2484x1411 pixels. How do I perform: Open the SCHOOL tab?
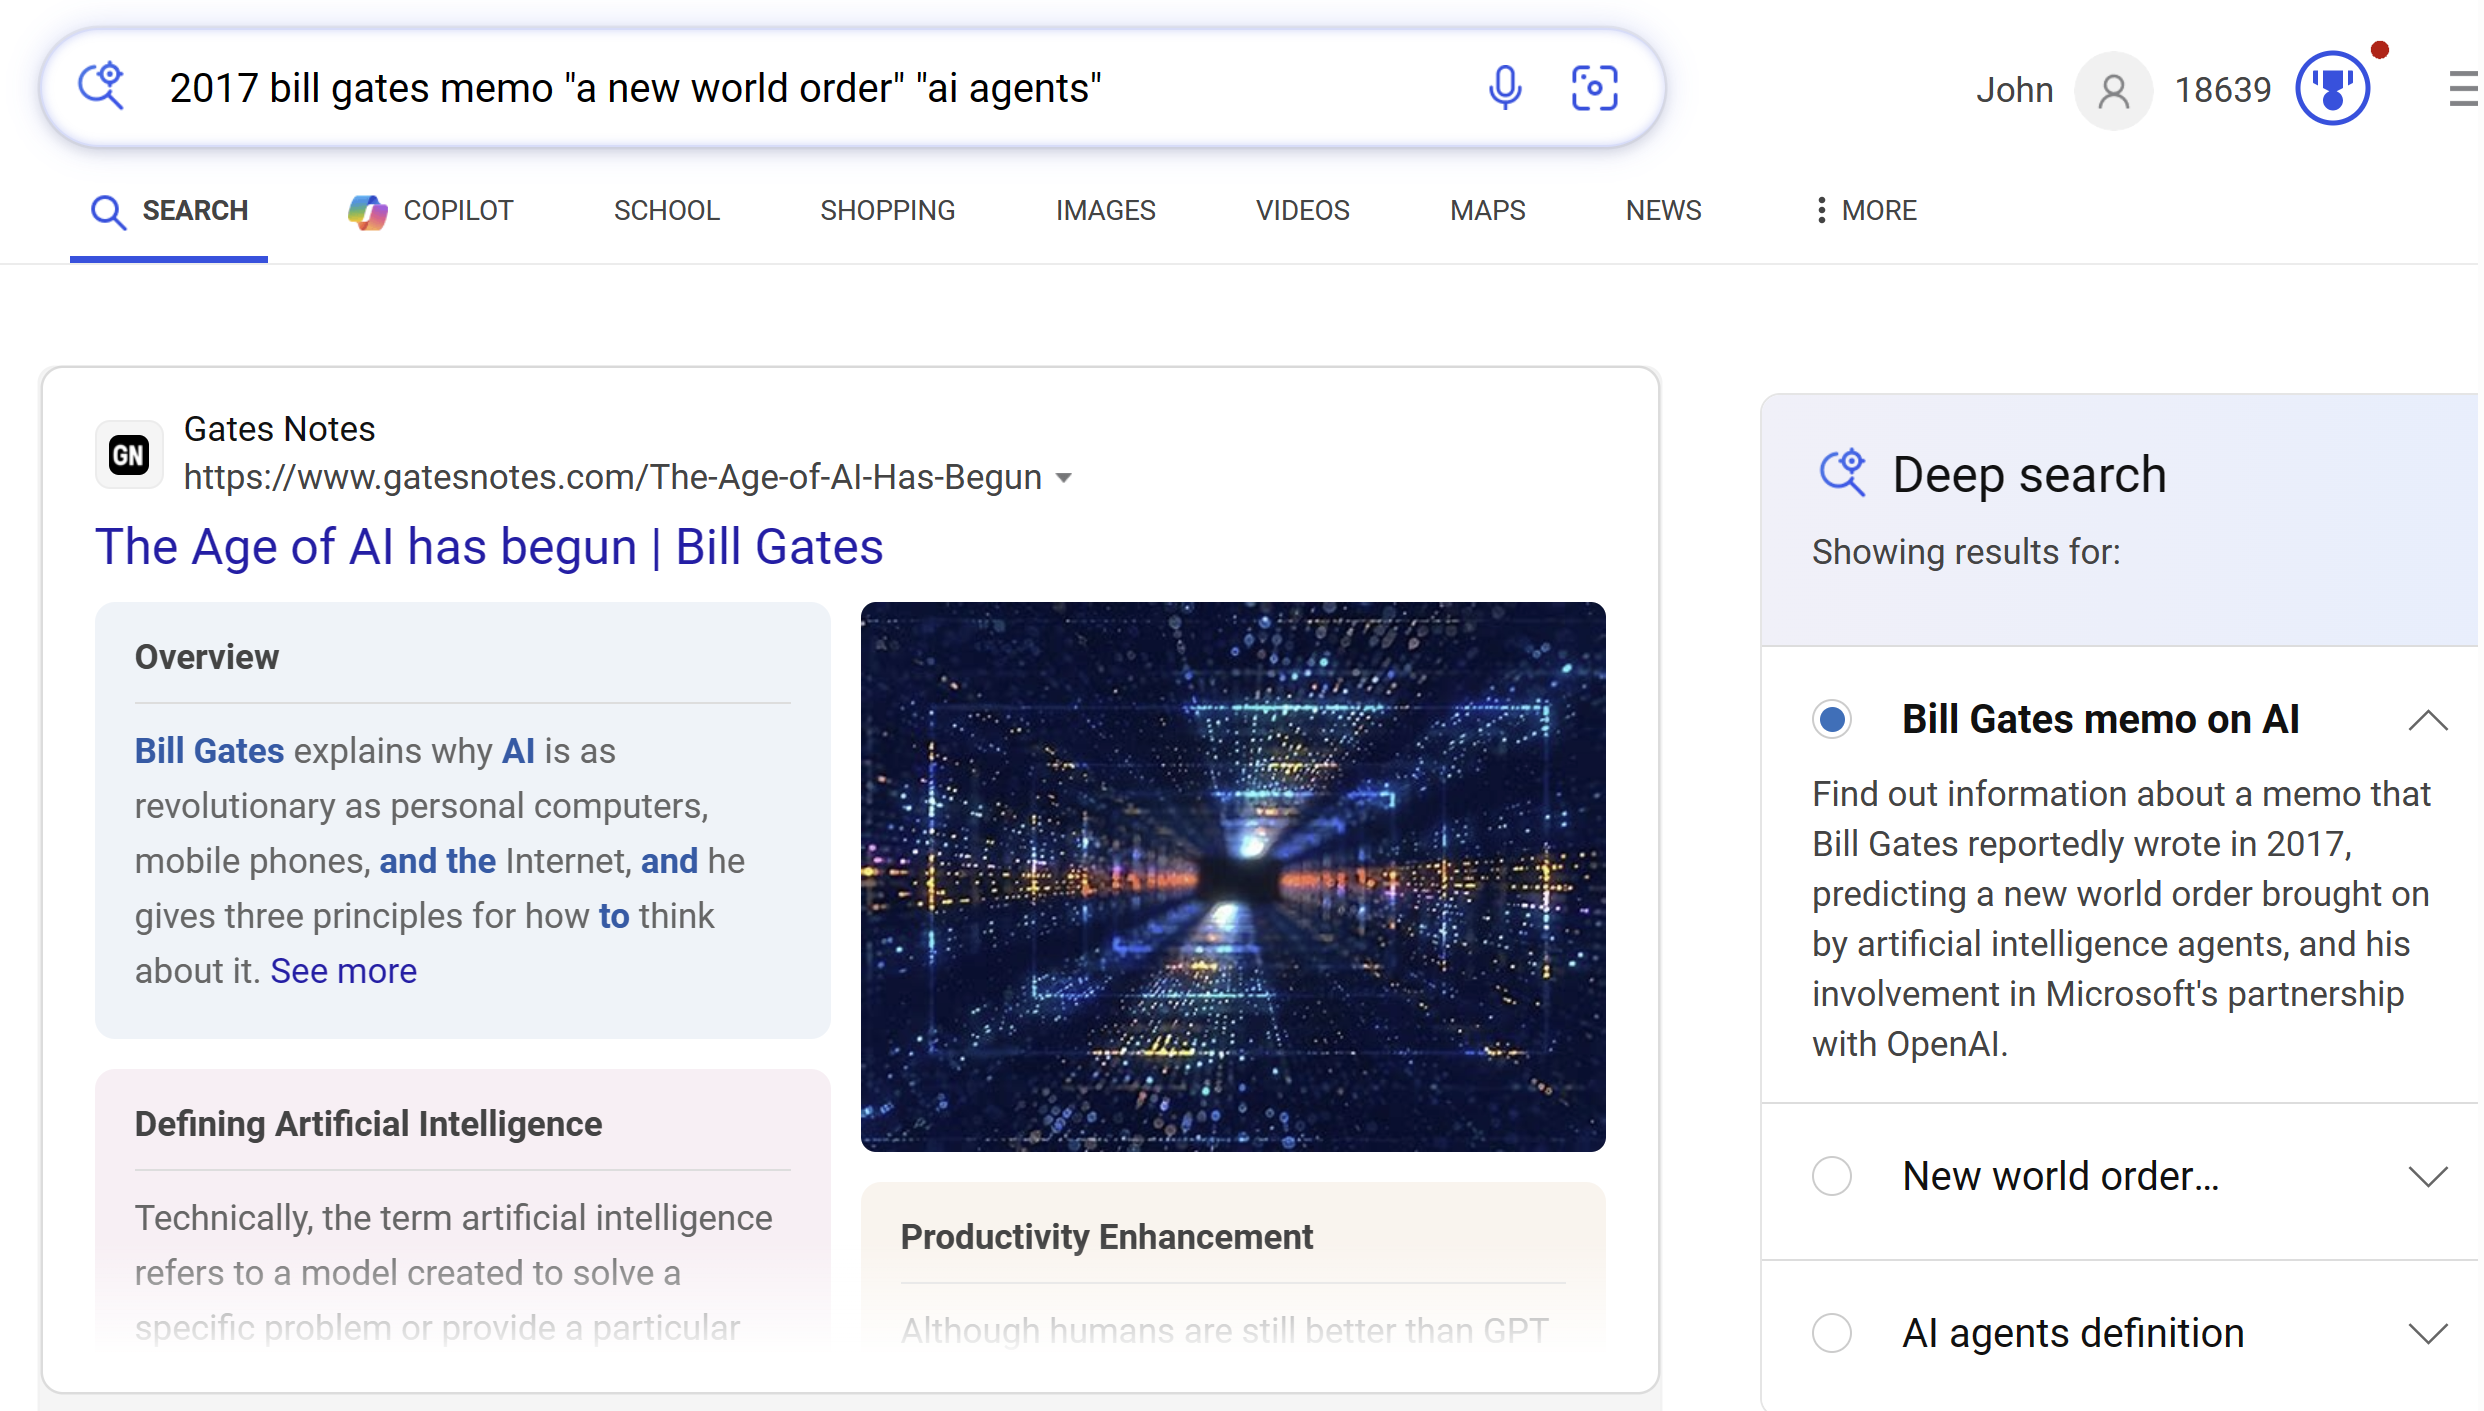(667, 211)
